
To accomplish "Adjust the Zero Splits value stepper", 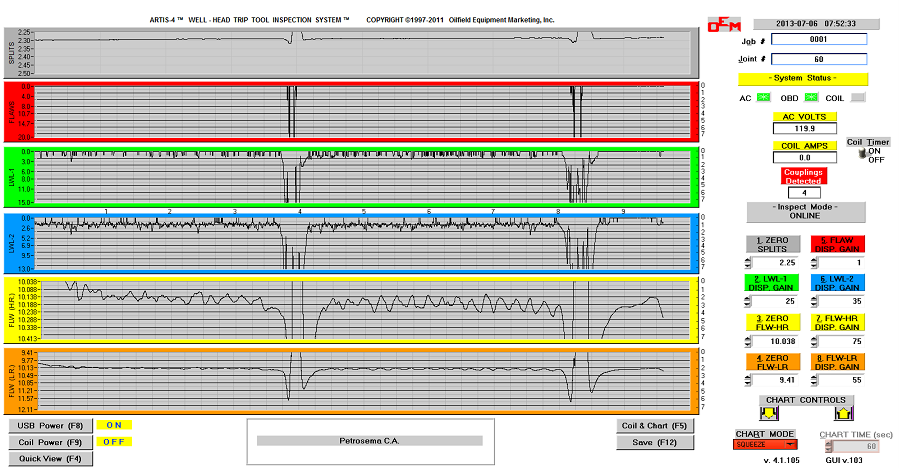I will click(747, 263).
